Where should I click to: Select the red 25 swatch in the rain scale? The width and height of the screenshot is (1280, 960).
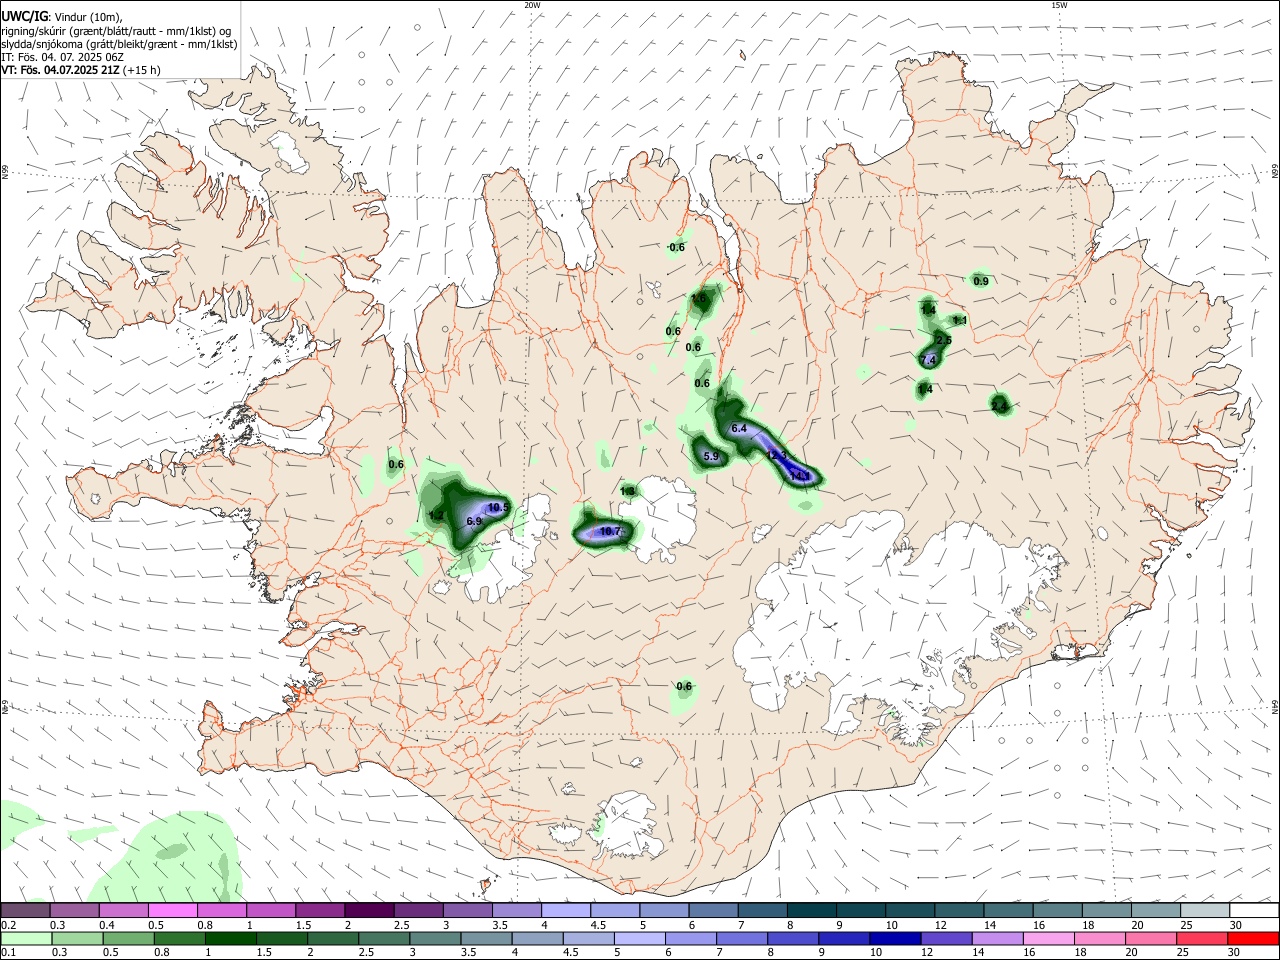pyautogui.click(x=1202, y=939)
